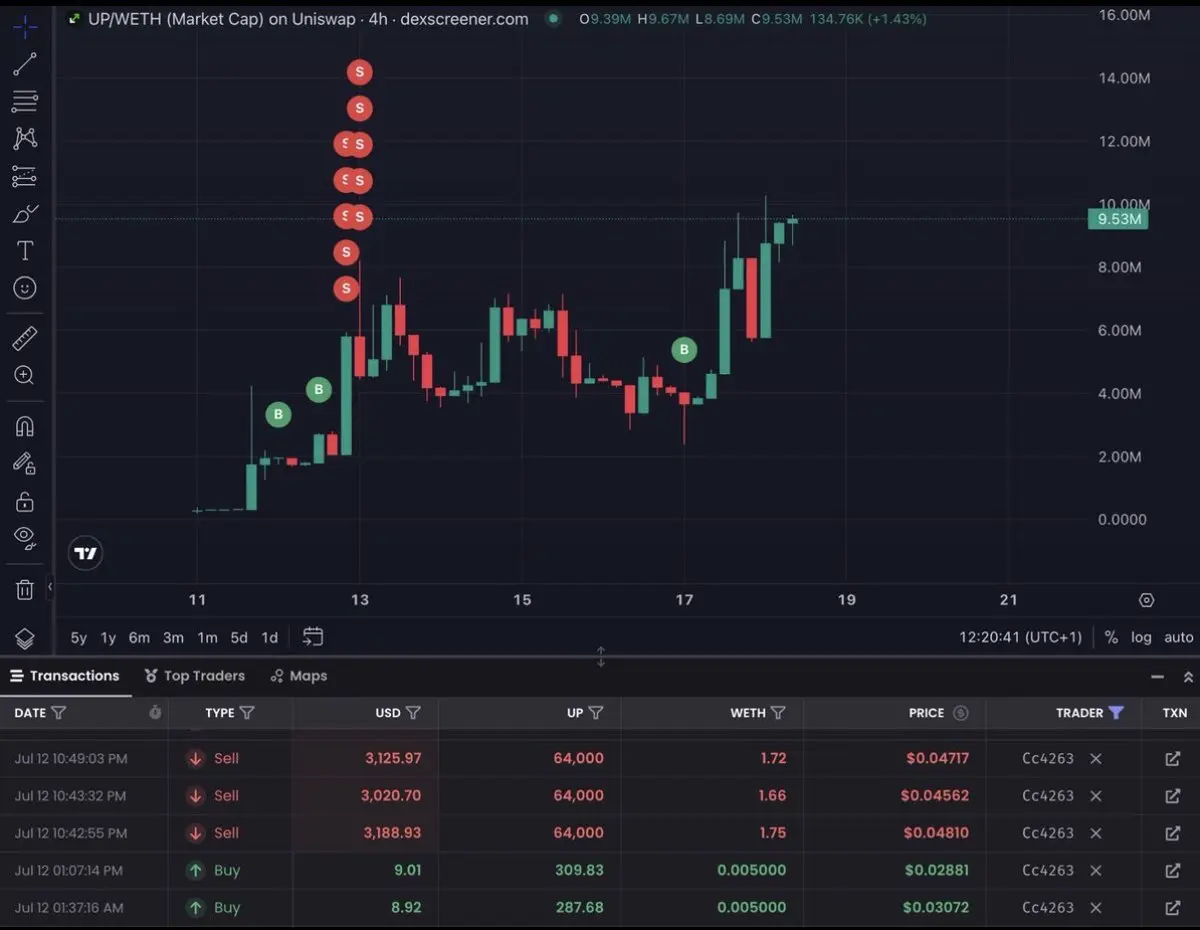Open timezone menu 12:20:41 (UTC+1)
Screen dimensions: 1200x930
(x=1020, y=637)
